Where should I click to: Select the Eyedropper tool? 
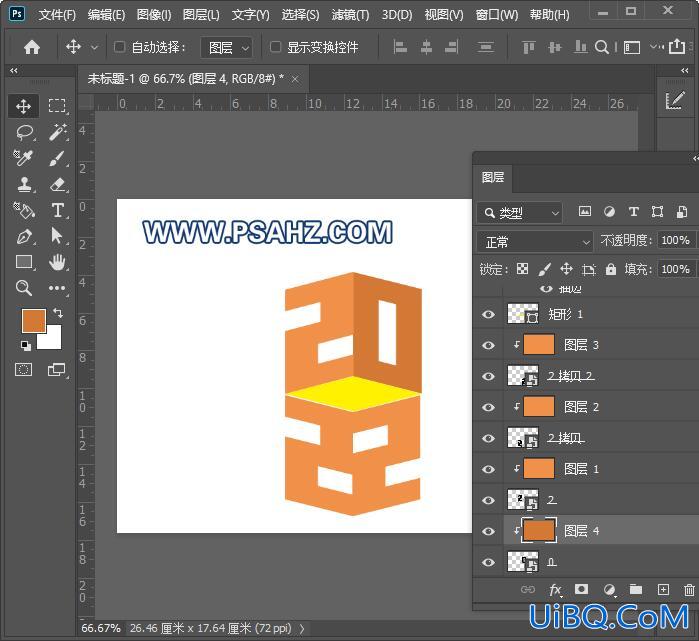click(23, 158)
